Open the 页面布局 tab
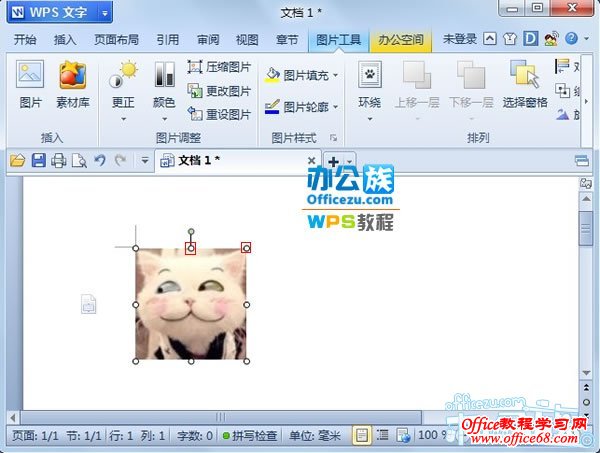The image size is (600, 453). [x=116, y=39]
